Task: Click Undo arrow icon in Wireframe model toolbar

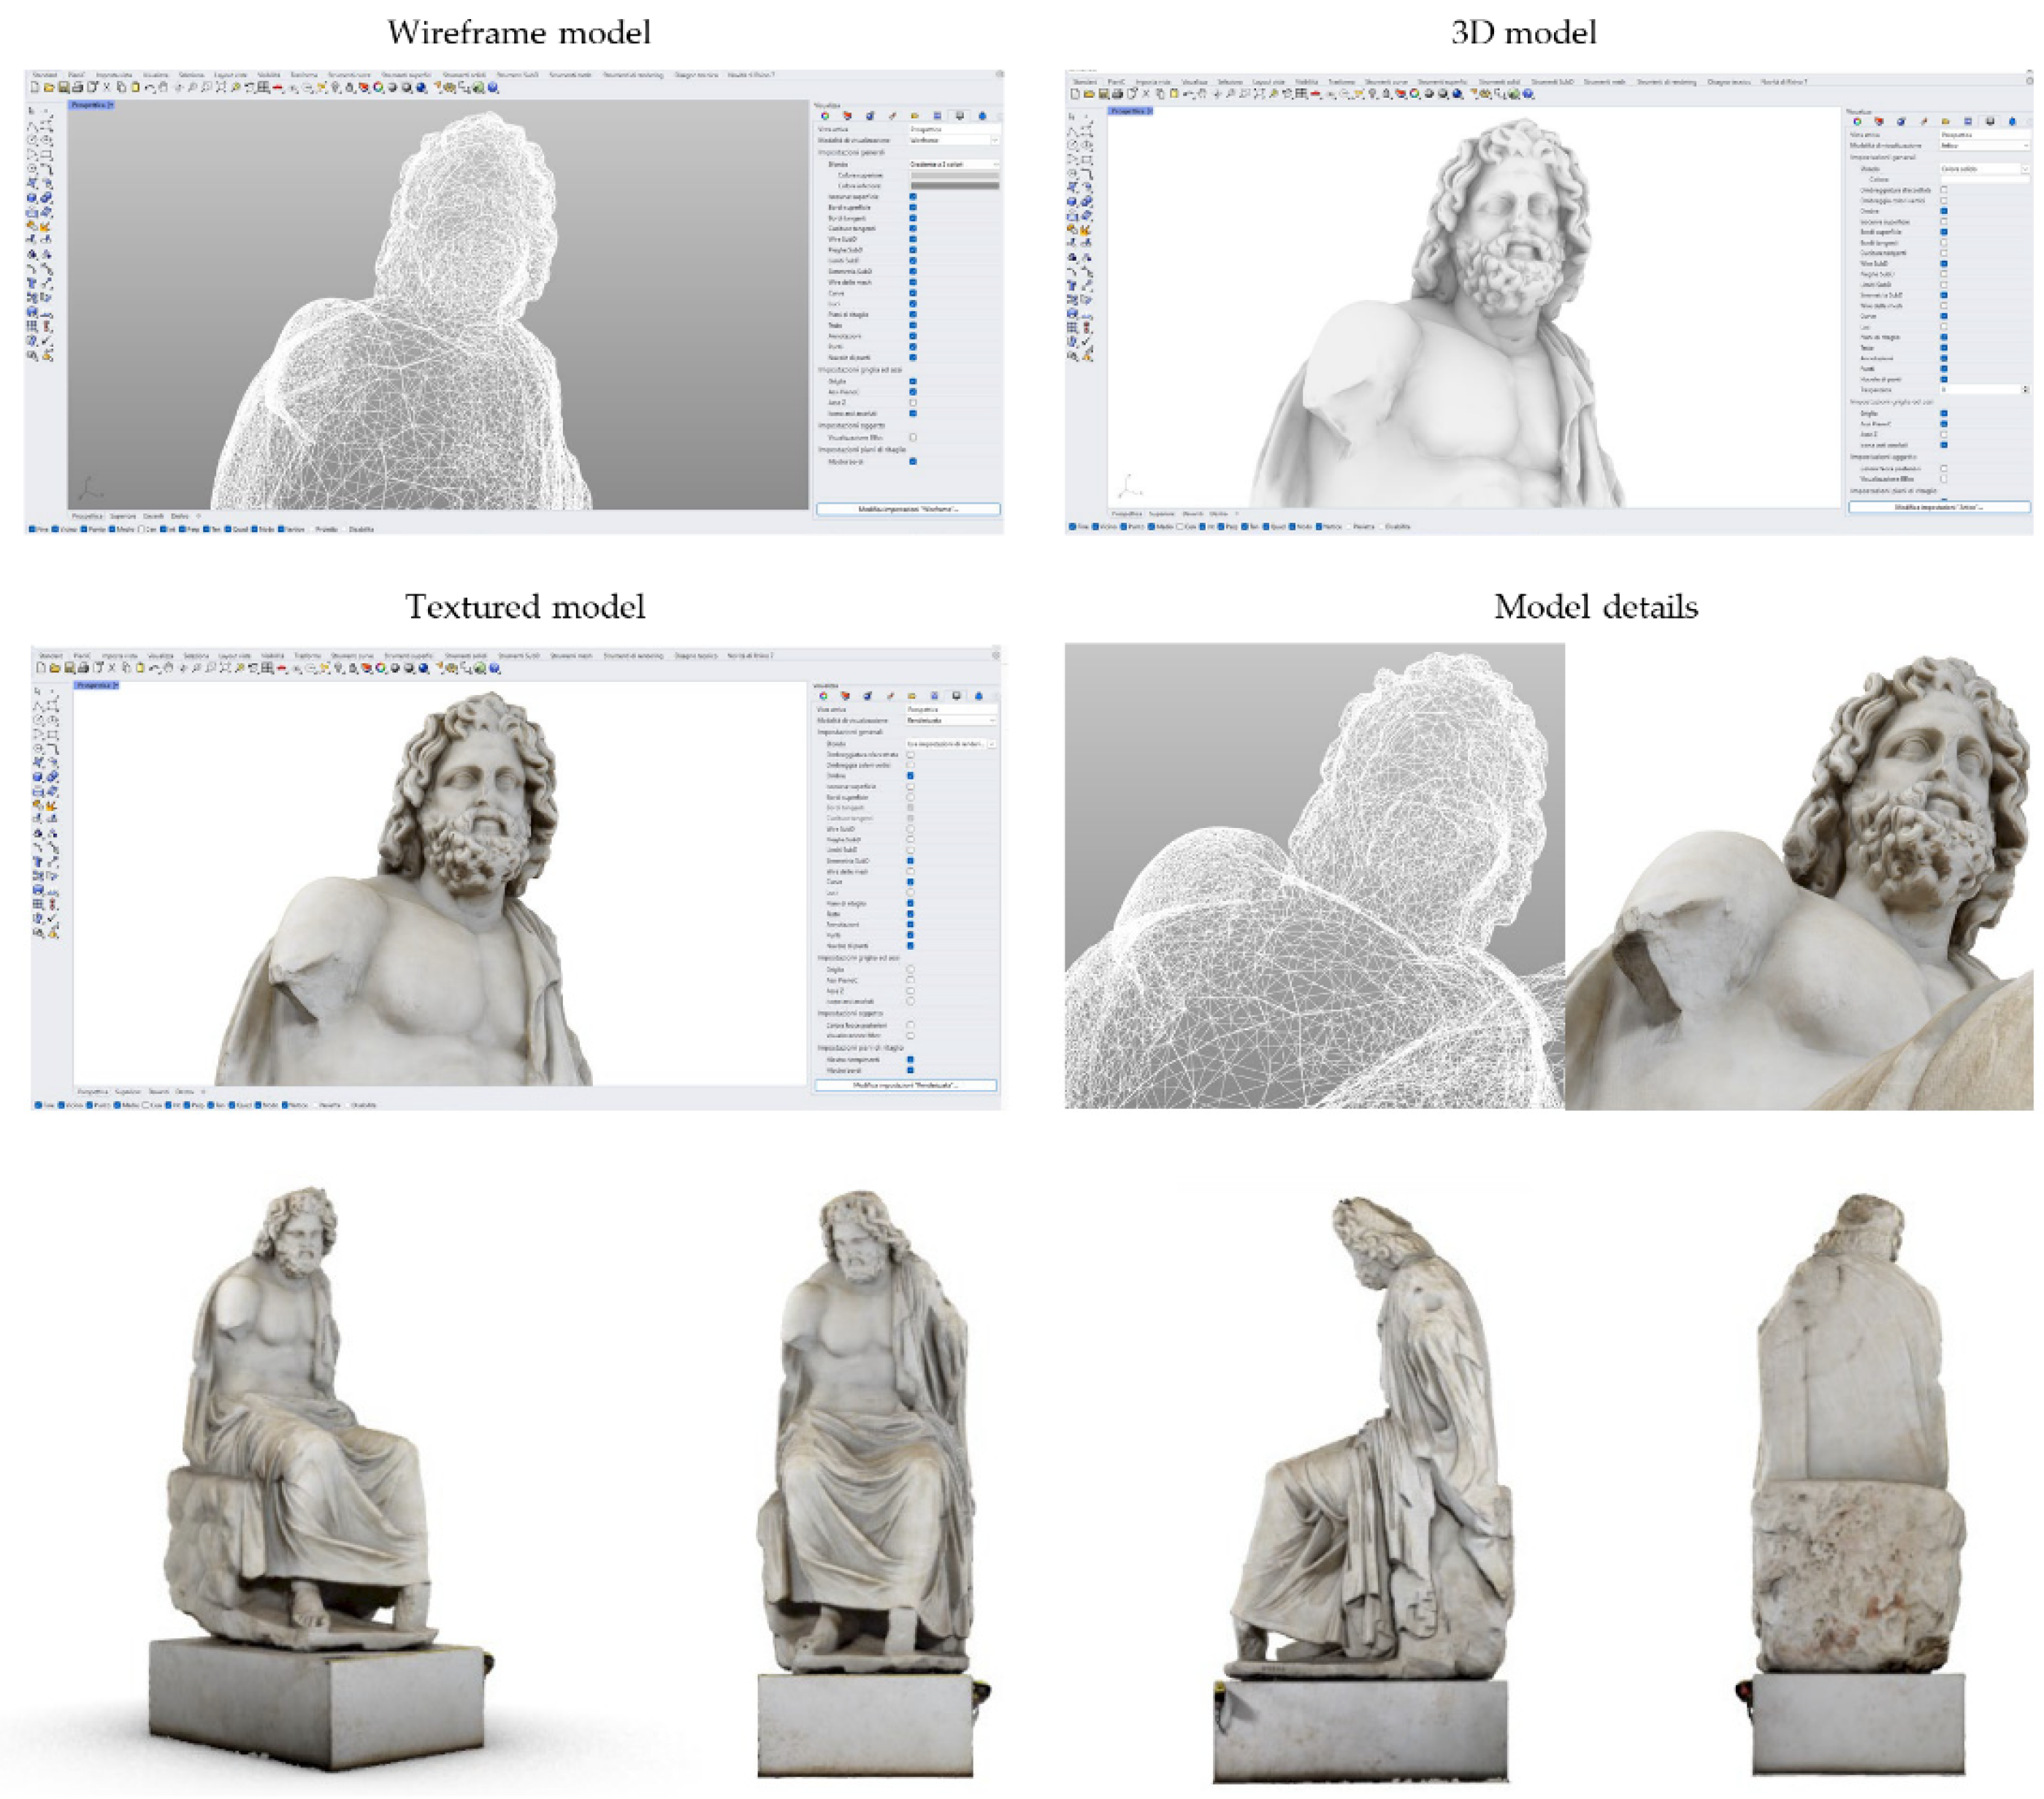Action: (149, 88)
